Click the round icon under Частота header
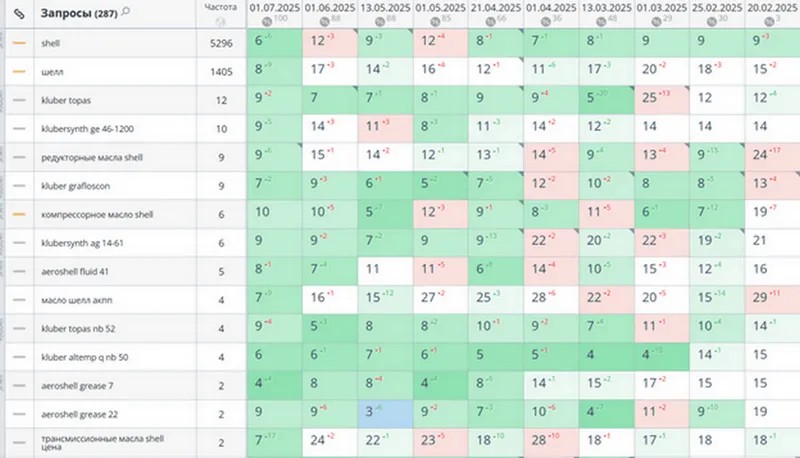This screenshot has height=458, width=800. pos(221,18)
